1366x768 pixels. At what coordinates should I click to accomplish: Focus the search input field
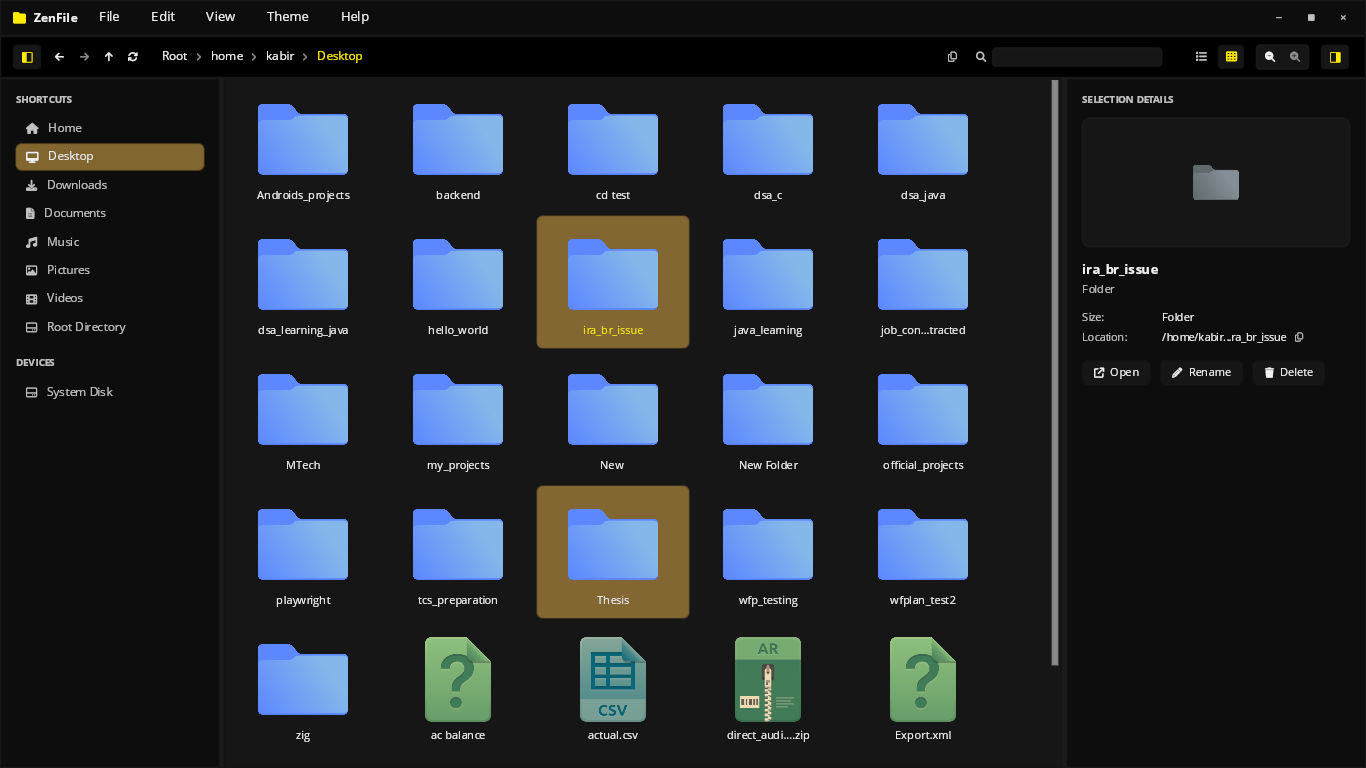(x=1077, y=57)
